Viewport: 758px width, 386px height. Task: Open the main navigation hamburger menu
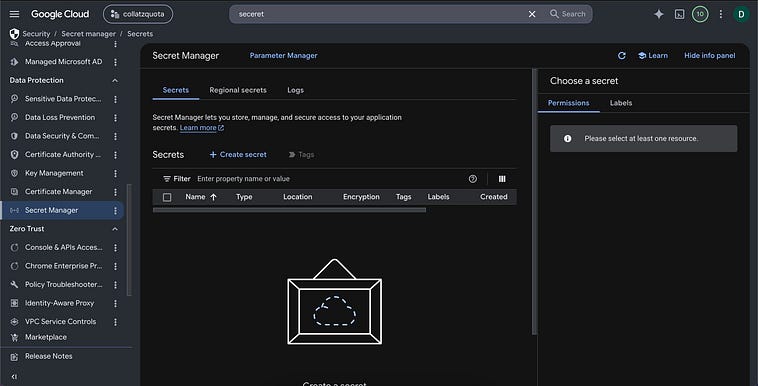15,14
